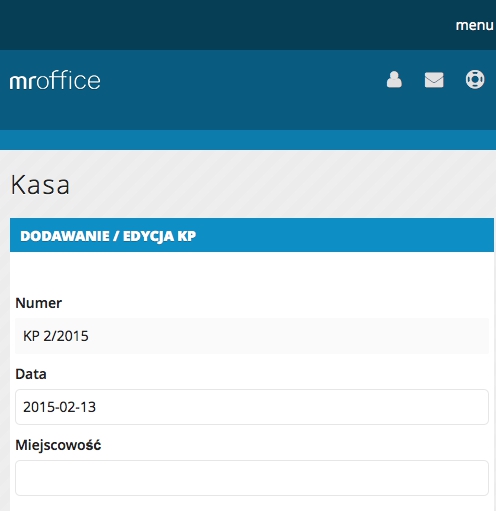The image size is (496, 511).
Task: Open the menu in the top bar
Action: point(474,25)
